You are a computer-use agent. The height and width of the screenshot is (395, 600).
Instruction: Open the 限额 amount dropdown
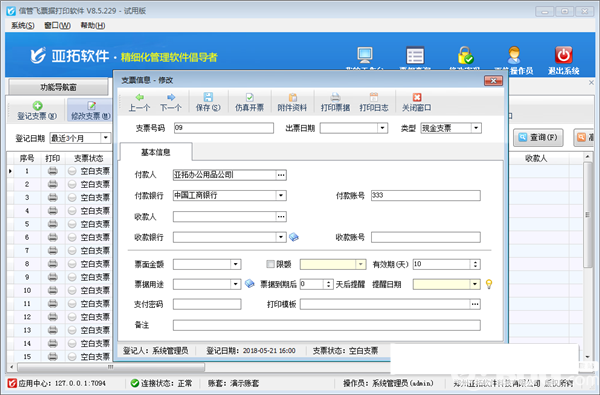click(x=361, y=264)
